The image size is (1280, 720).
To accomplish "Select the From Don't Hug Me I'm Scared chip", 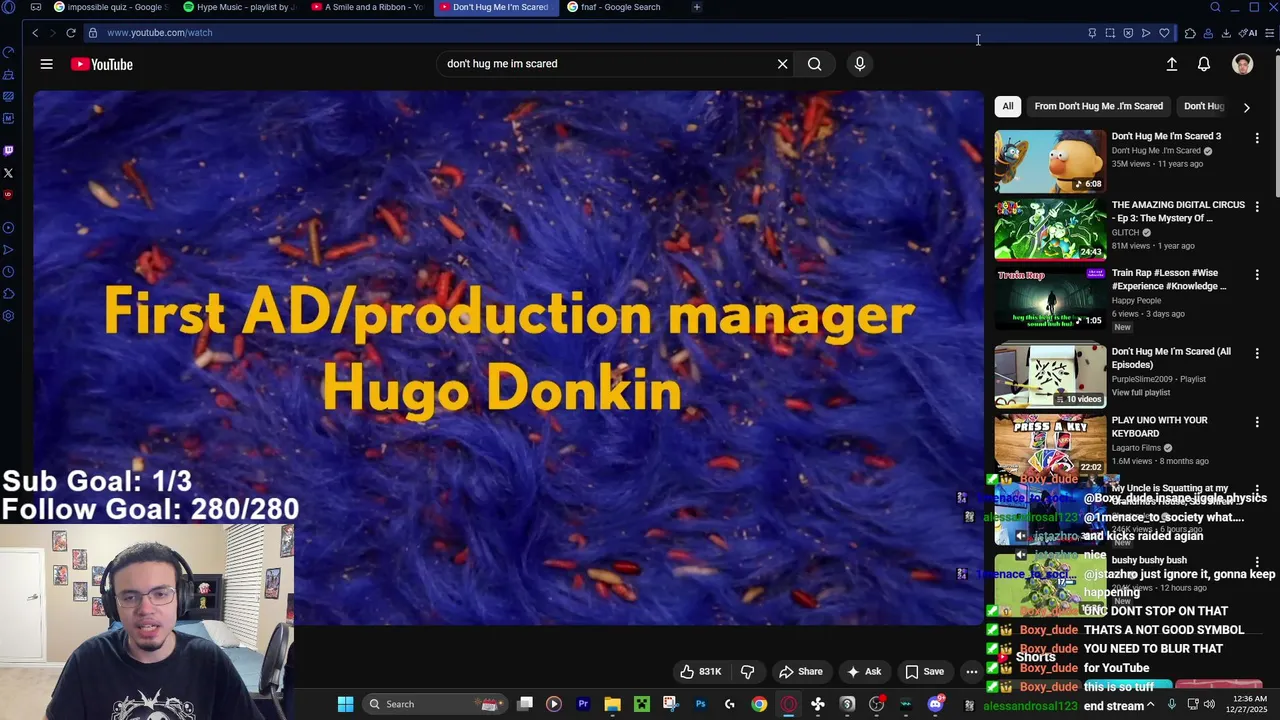I will [x=1098, y=106].
